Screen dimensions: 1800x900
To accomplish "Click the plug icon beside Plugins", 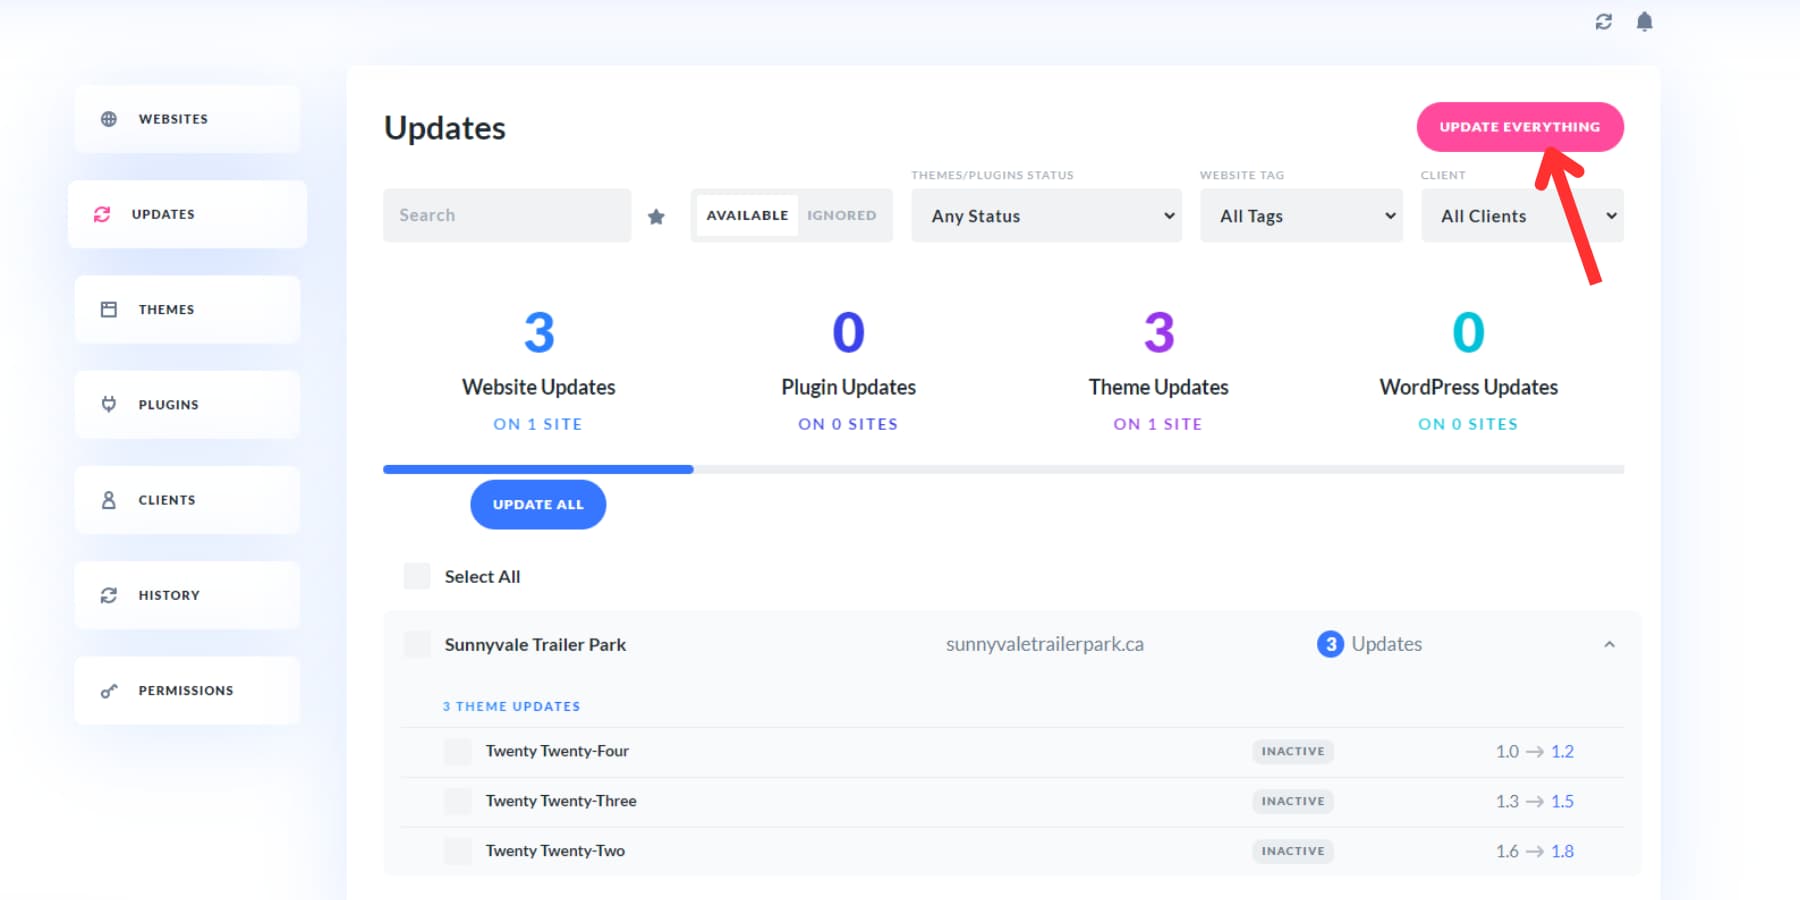I will coord(109,405).
